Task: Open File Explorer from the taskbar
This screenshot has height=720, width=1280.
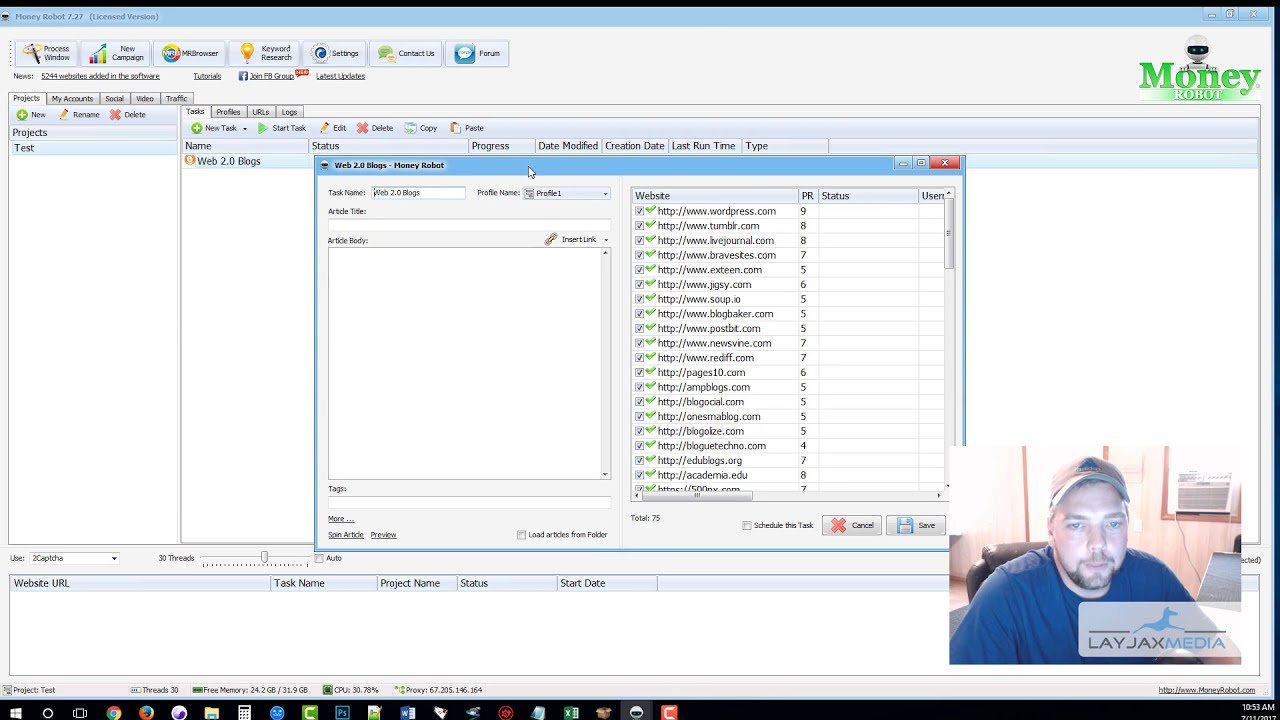Action: pos(211,713)
